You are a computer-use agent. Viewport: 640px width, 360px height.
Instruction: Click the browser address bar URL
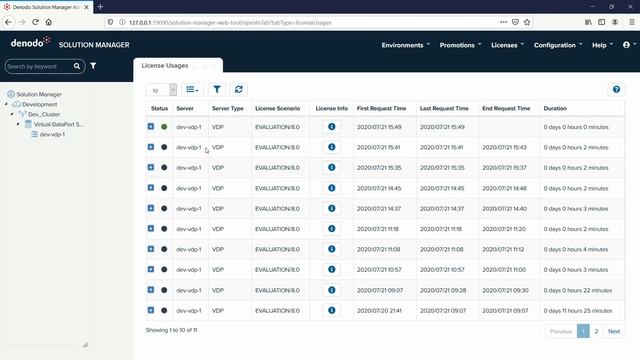point(230,22)
